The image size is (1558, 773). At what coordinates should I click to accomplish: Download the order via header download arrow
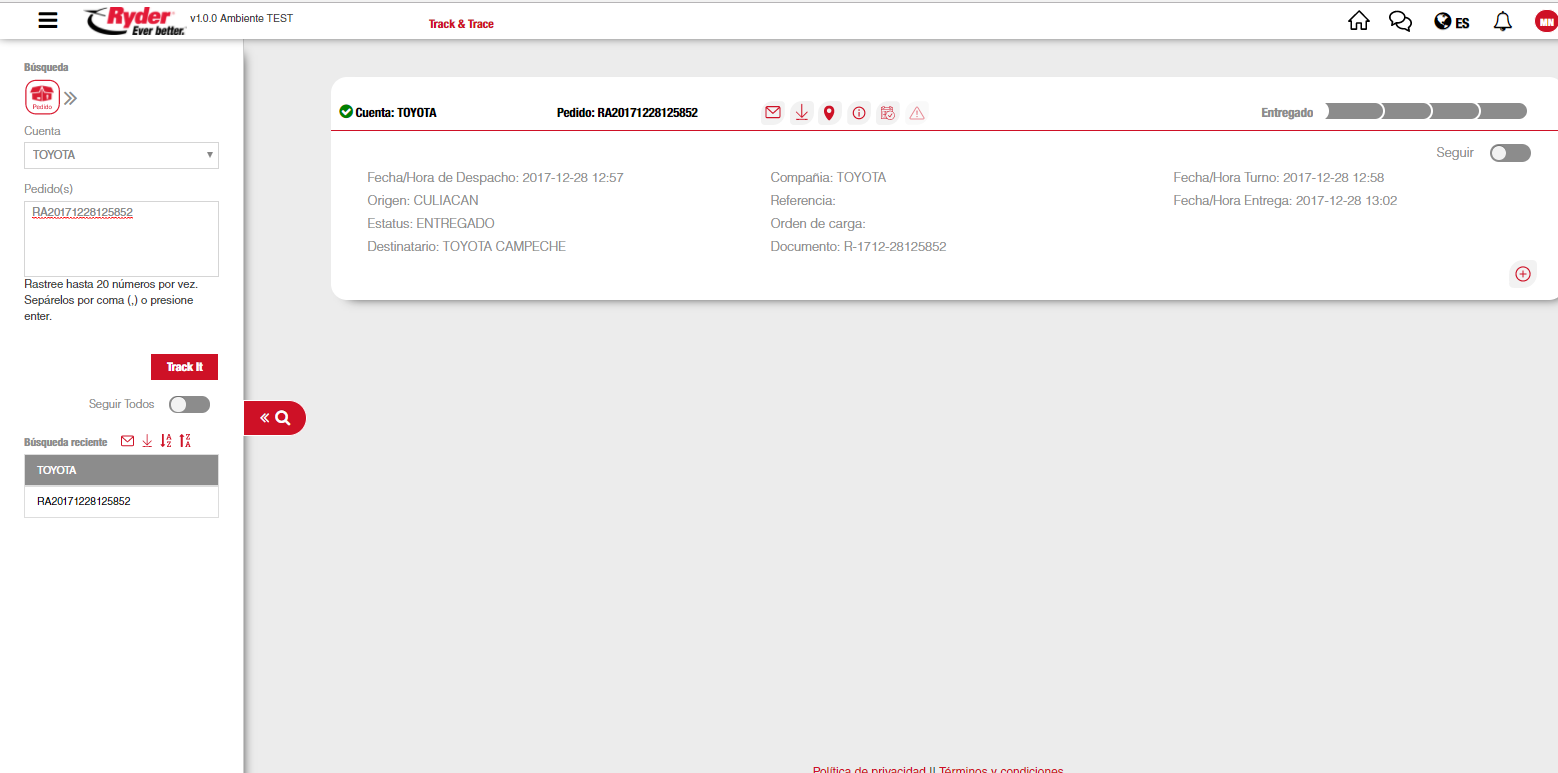click(801, 113)
